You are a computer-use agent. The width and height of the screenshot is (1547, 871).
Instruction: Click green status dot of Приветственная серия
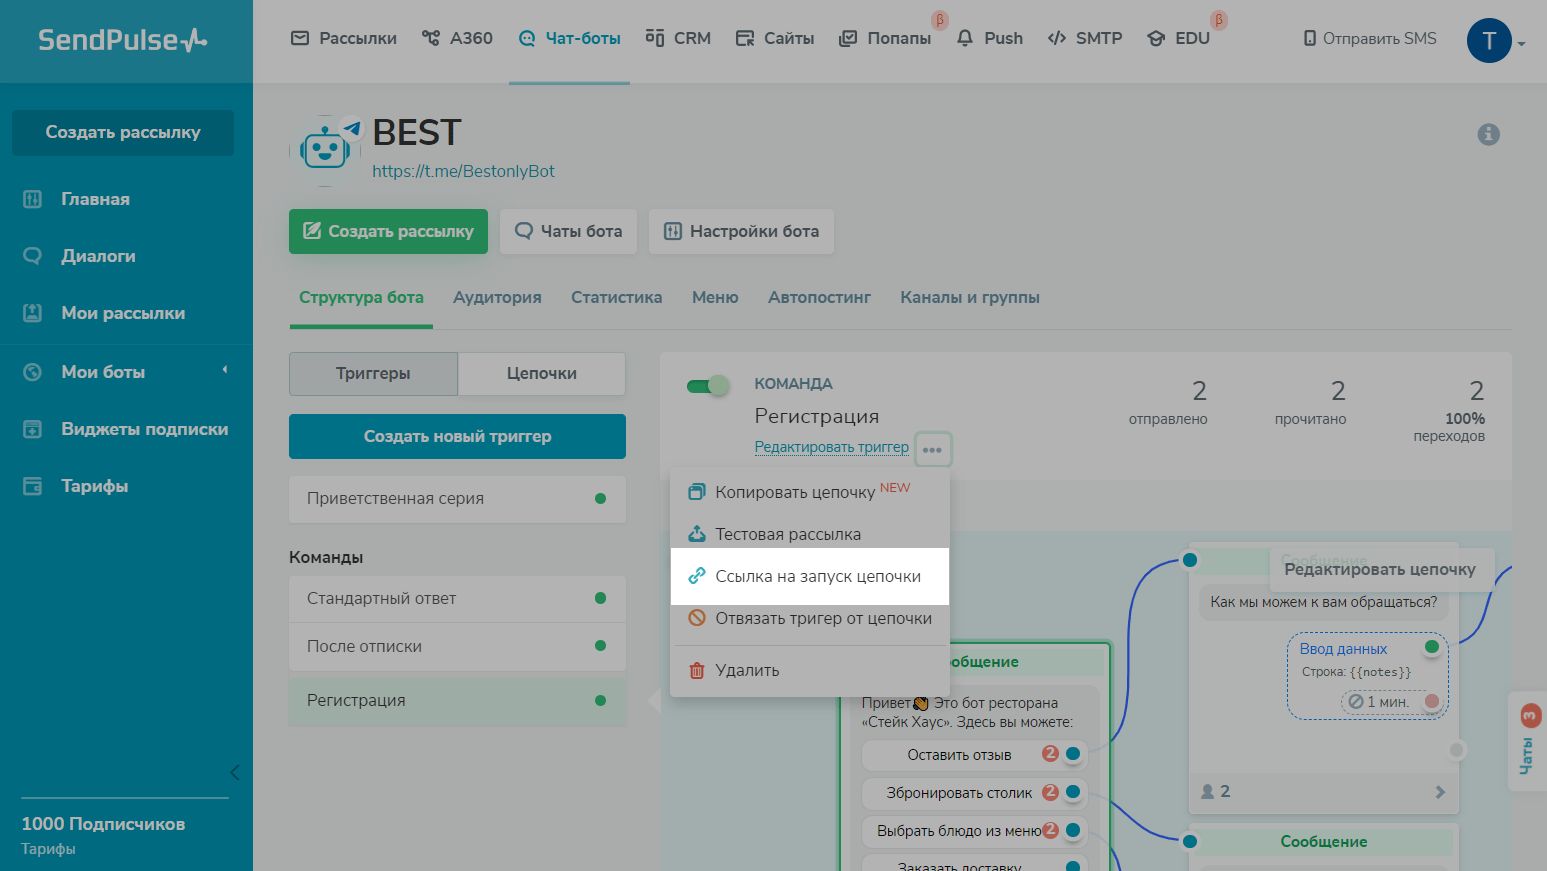click(600, 498)
